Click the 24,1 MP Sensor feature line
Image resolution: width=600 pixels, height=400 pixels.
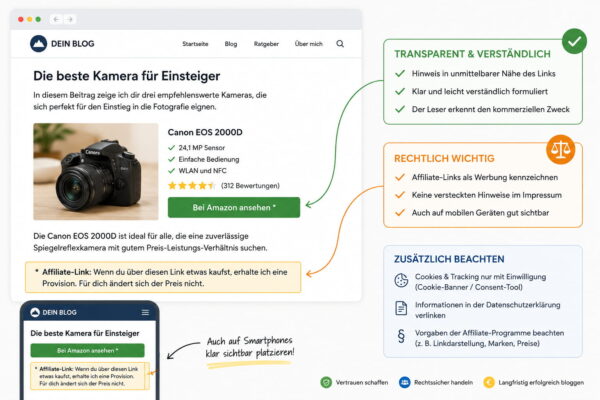pyautogui.click(x=196, y=148)
